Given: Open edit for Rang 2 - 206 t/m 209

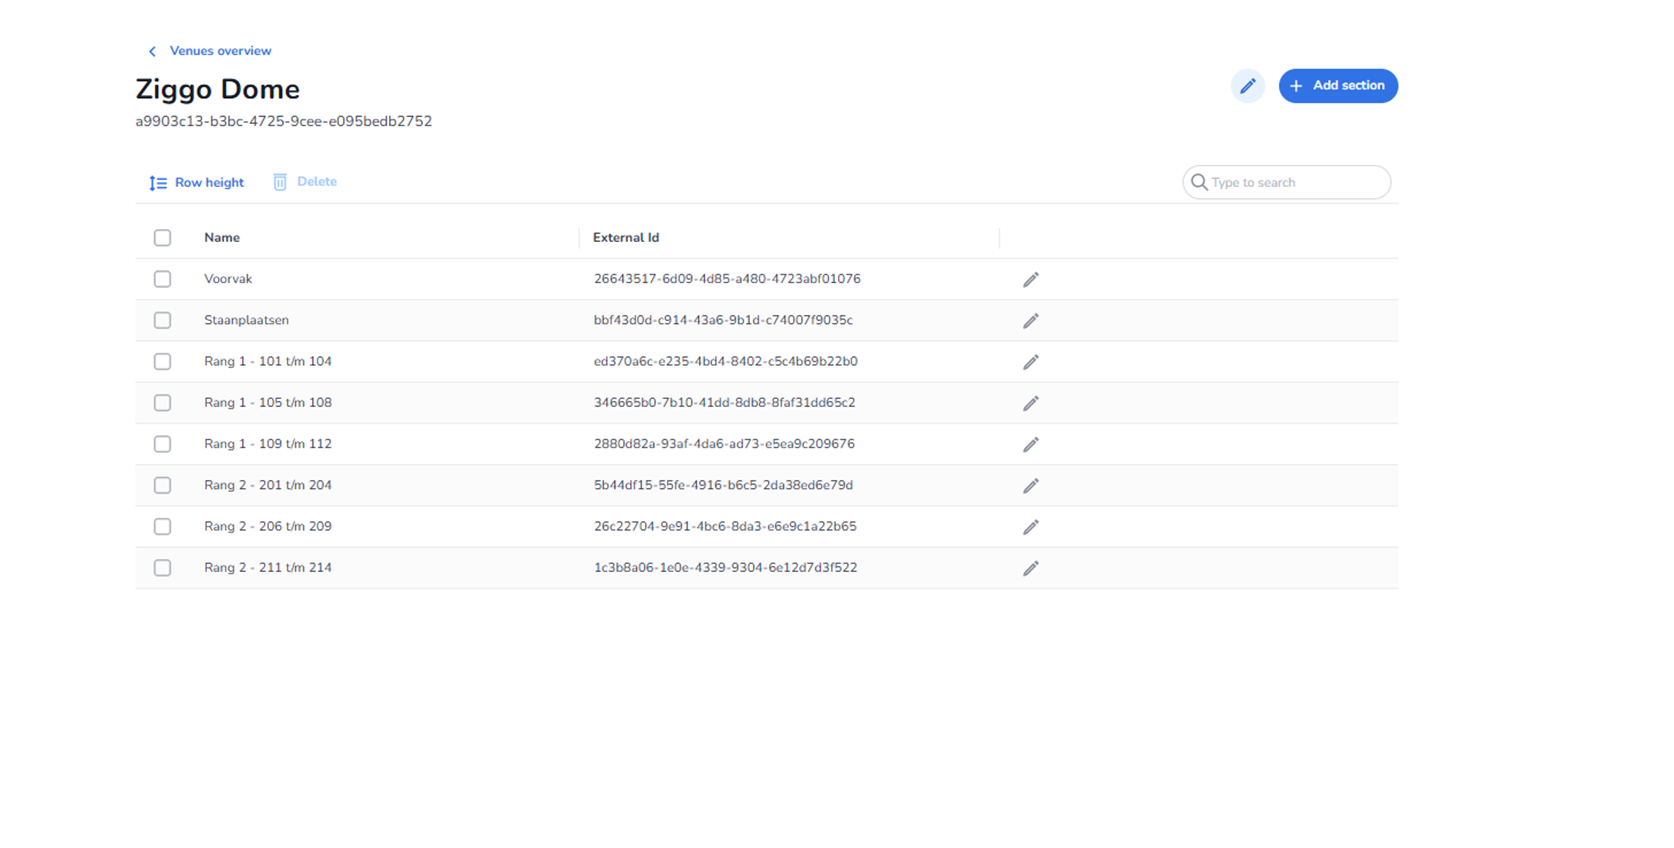Looking at the screenshot, I should 1030,527.
